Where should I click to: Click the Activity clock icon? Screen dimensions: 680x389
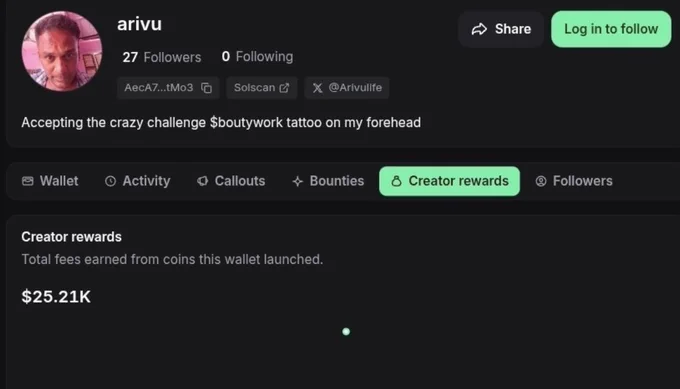coord(111,181)
